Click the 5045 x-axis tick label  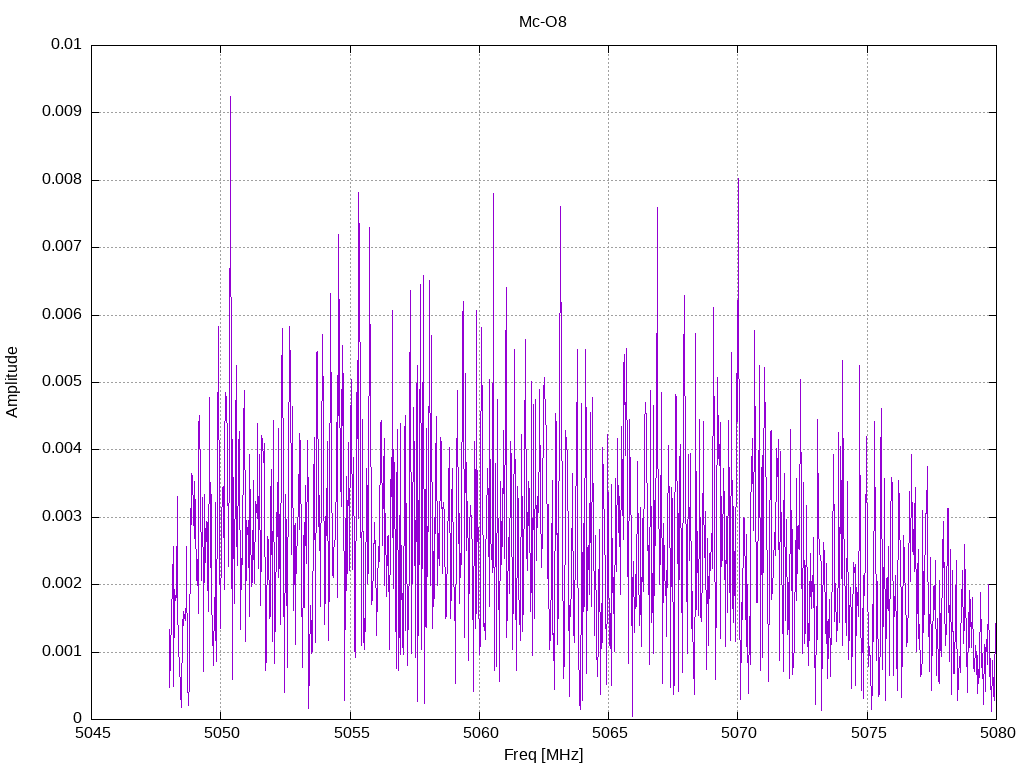[92, 733]
